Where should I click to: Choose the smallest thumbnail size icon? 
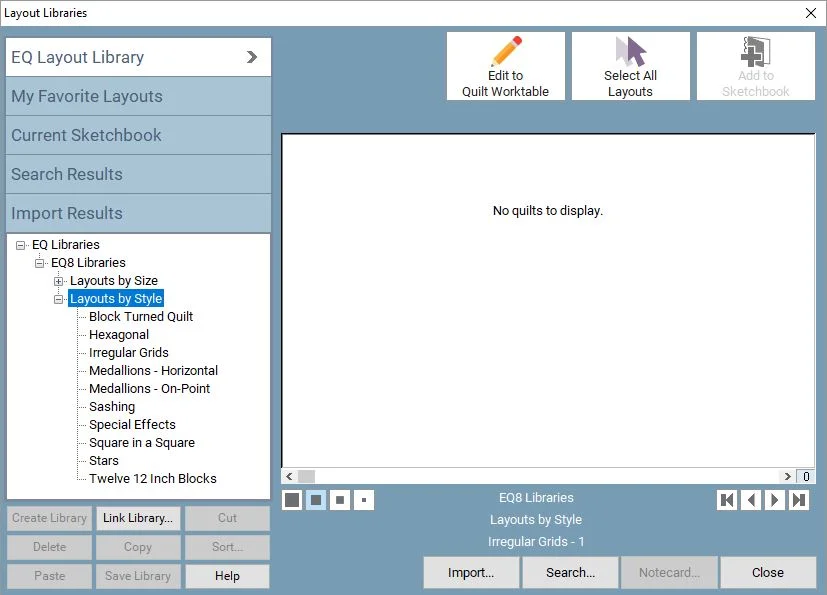click(364, 500)
